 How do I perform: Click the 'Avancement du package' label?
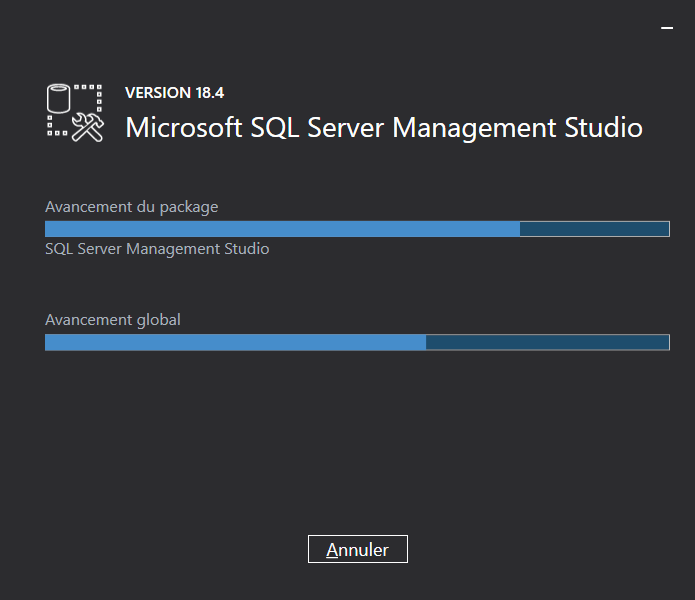point(132,207)
